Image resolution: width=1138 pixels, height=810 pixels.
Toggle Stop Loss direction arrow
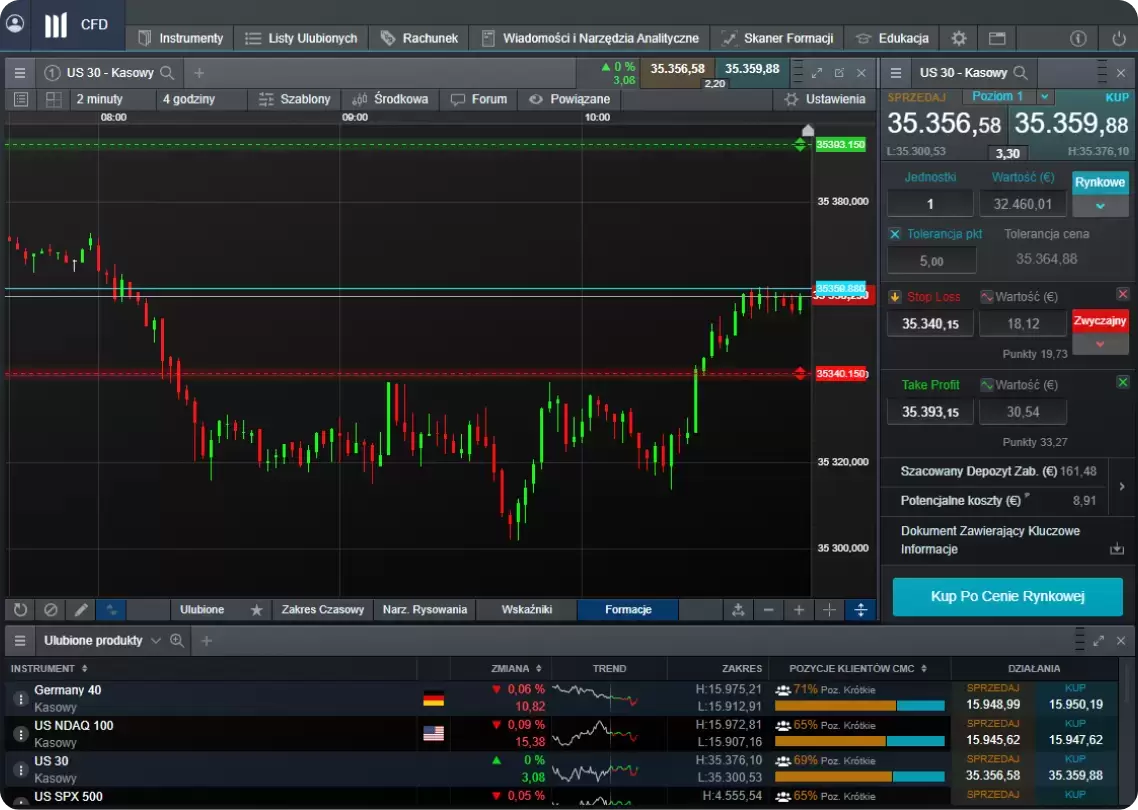[895, 297]
